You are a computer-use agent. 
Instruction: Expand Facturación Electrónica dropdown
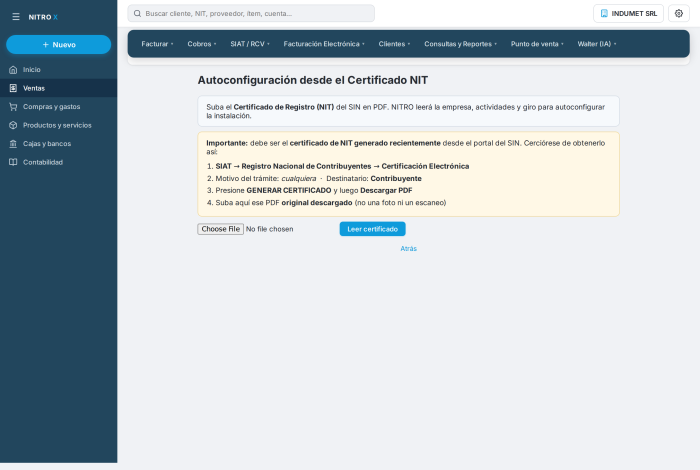324,44
